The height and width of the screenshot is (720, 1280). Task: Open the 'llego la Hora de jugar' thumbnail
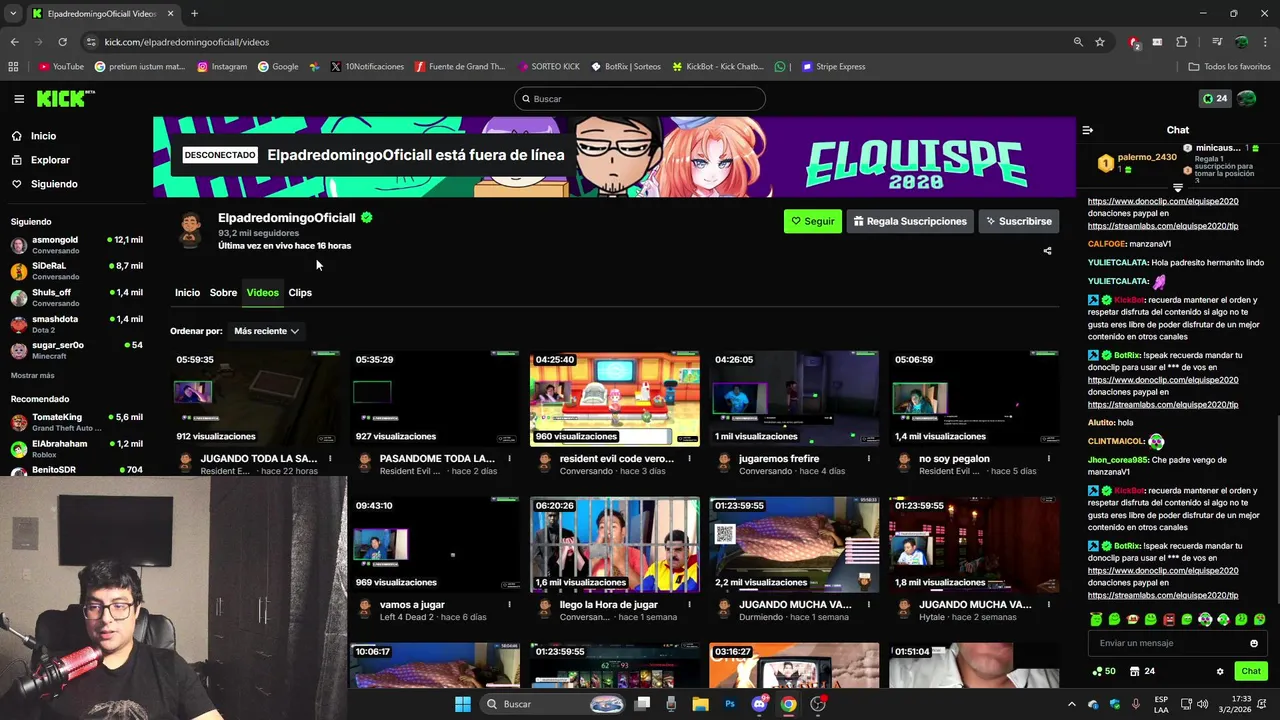click(x=615, y=545)
